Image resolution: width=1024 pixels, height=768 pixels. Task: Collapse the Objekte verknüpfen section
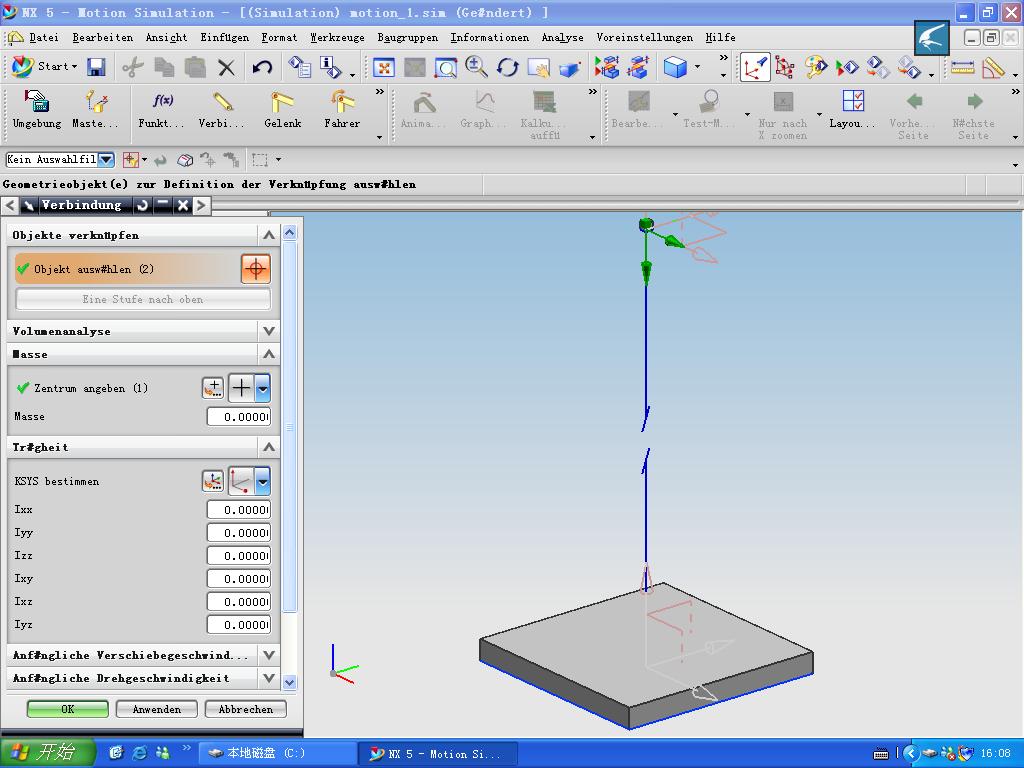pos(268,234)
